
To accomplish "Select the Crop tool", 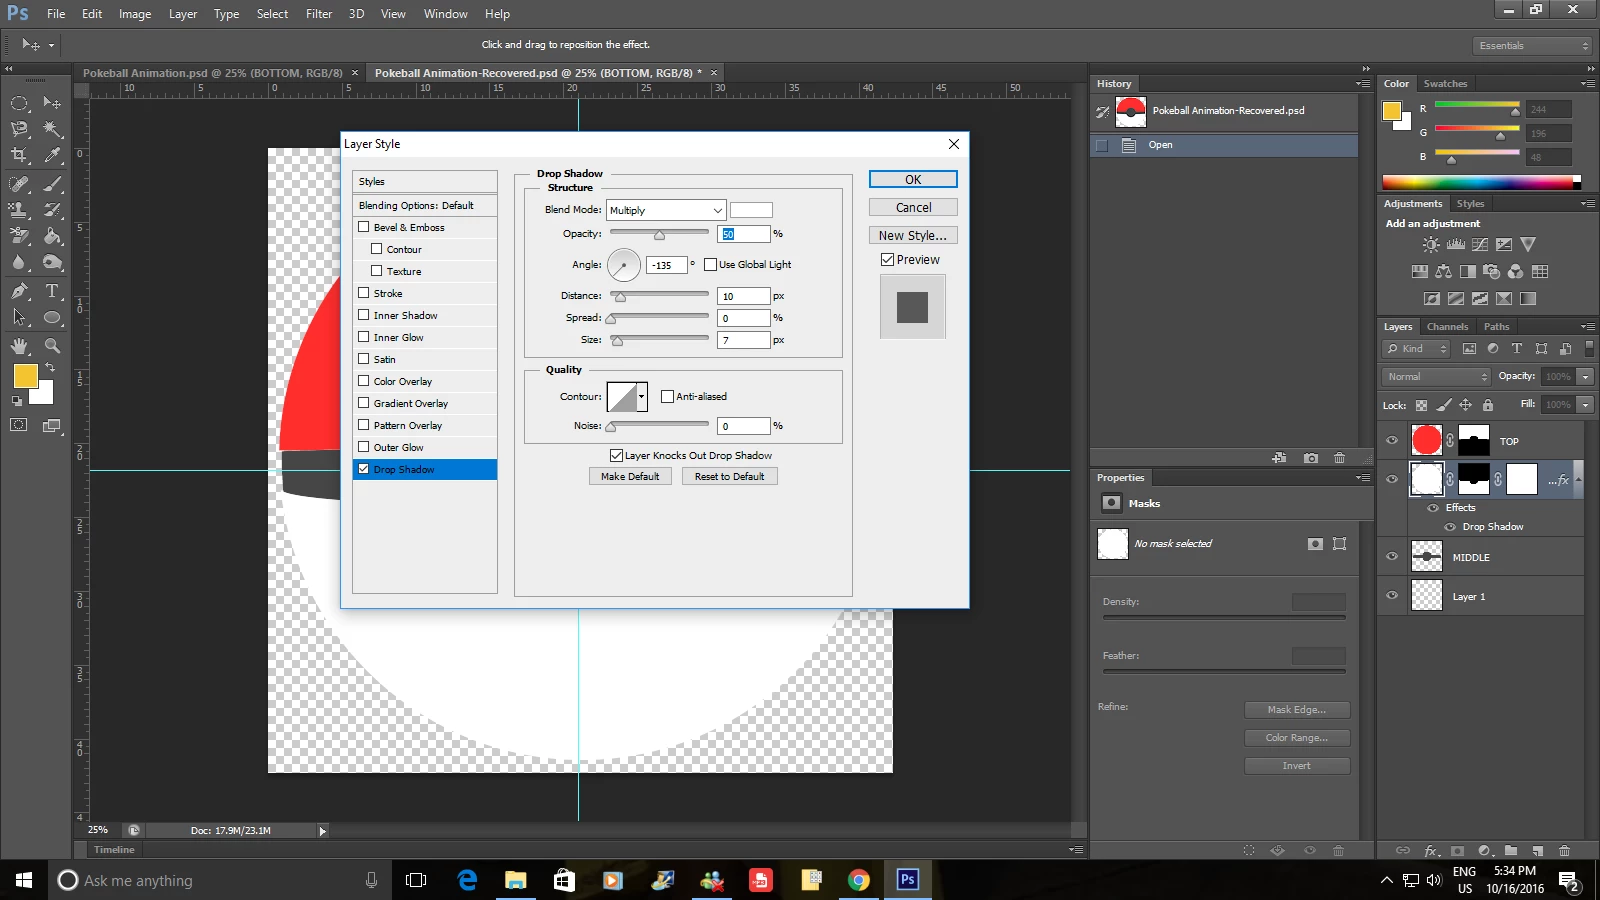I will pyautogui.click(x=19, y=155).
